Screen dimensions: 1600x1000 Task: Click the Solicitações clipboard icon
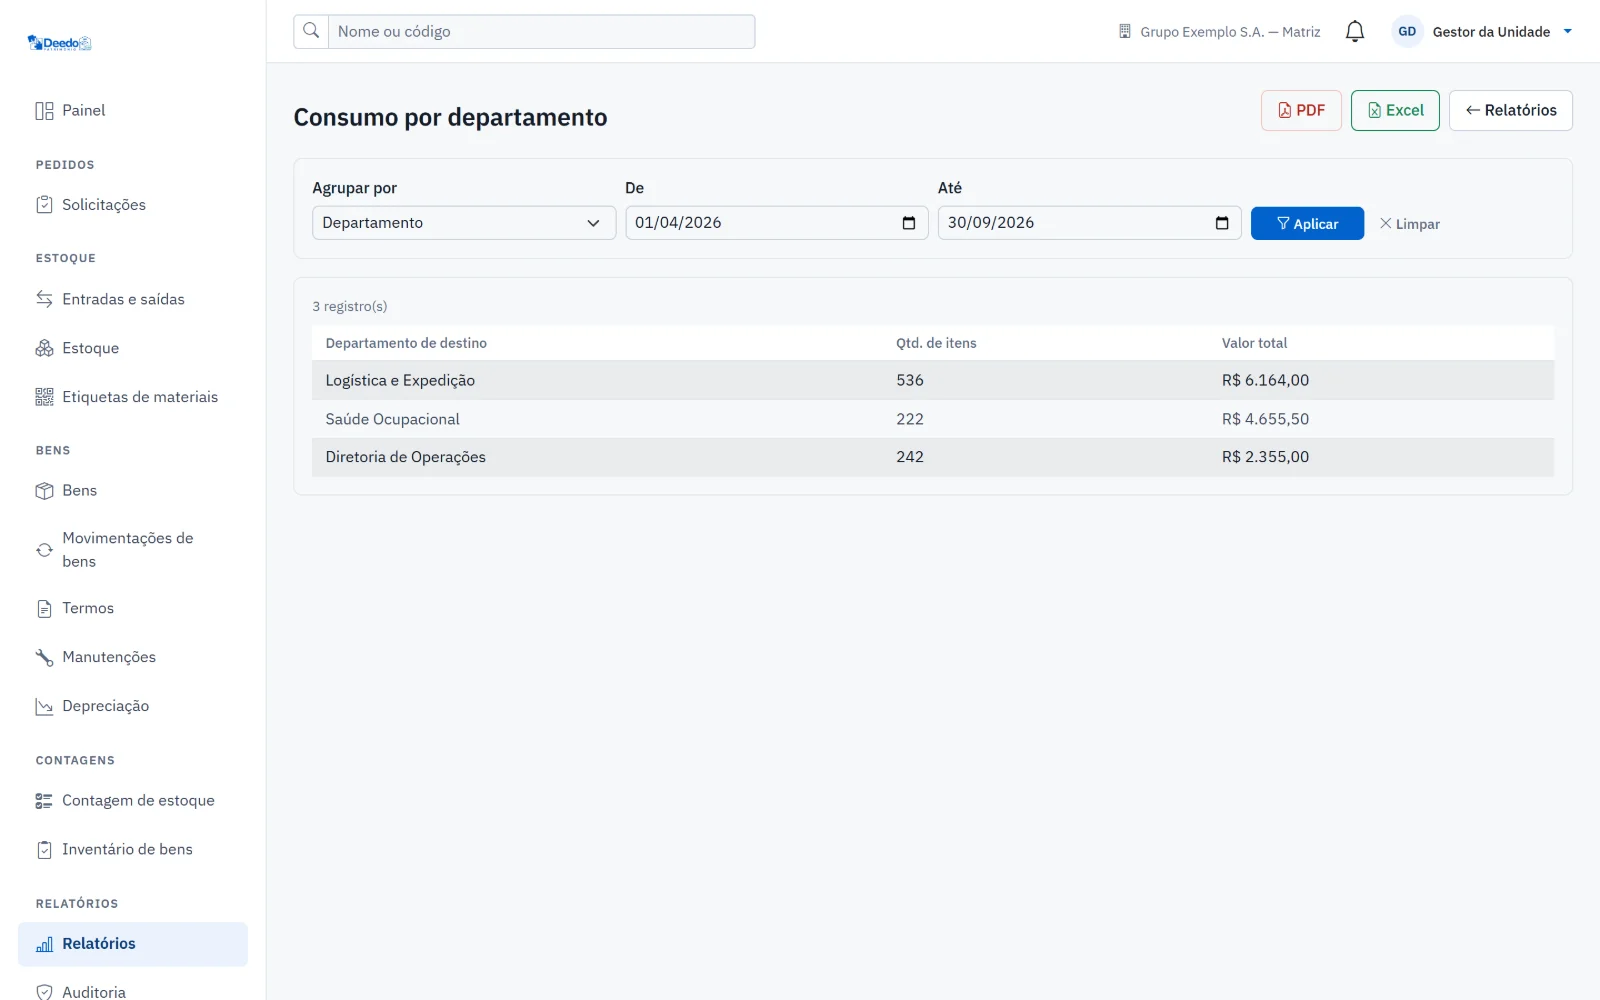[x=44, y=205]
